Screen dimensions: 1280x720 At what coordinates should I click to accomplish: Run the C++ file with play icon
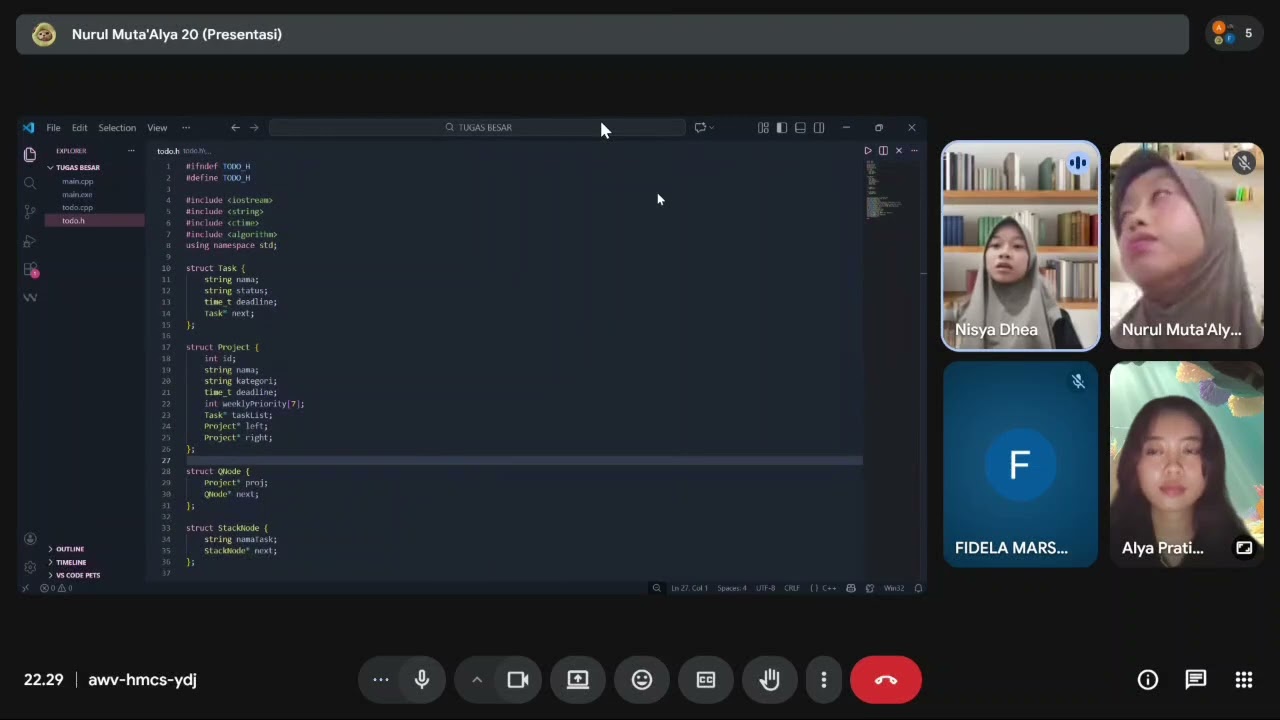pos(868,151)
